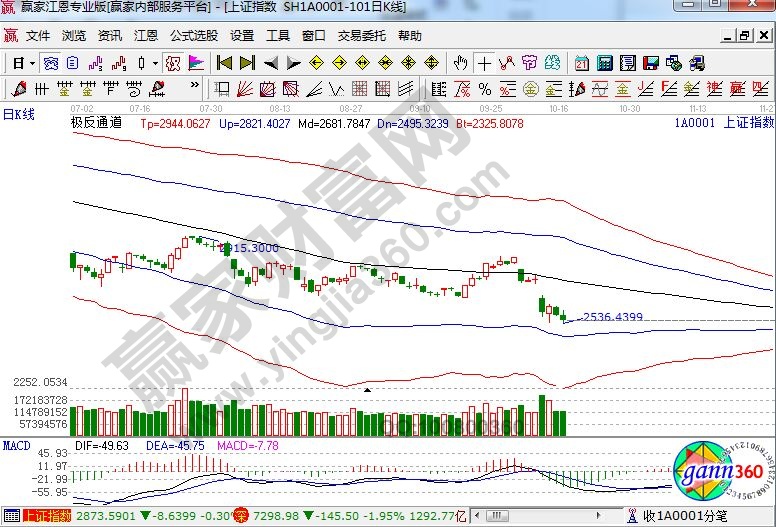Click the calendar icon in toolbar

coord(580,62)
